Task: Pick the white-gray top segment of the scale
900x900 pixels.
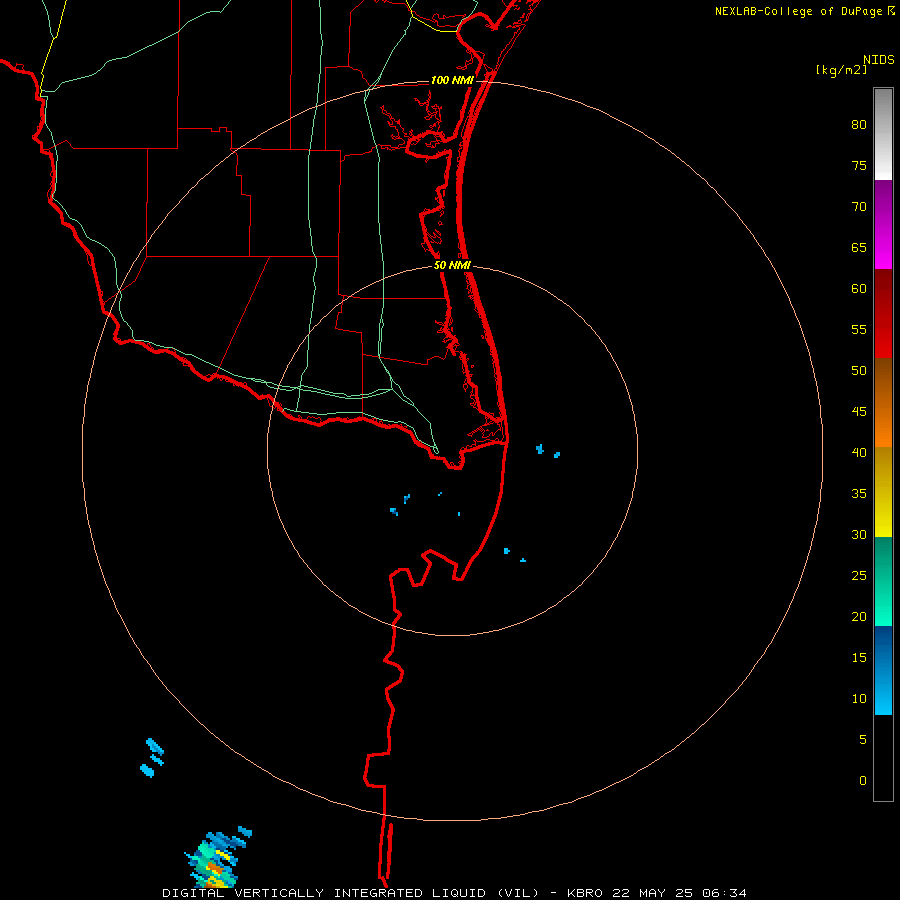Action: point(883,134)
